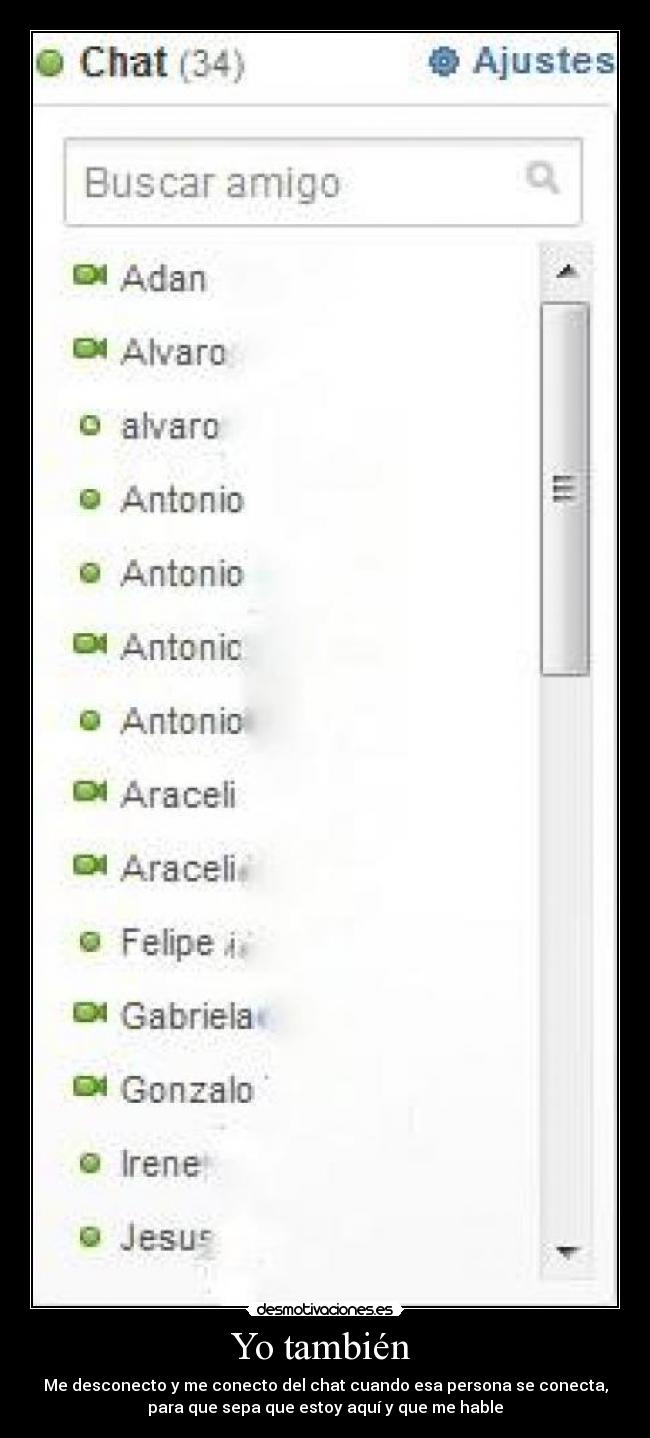
Task: Click the scrollbar down arrow
Action: 567,1250
